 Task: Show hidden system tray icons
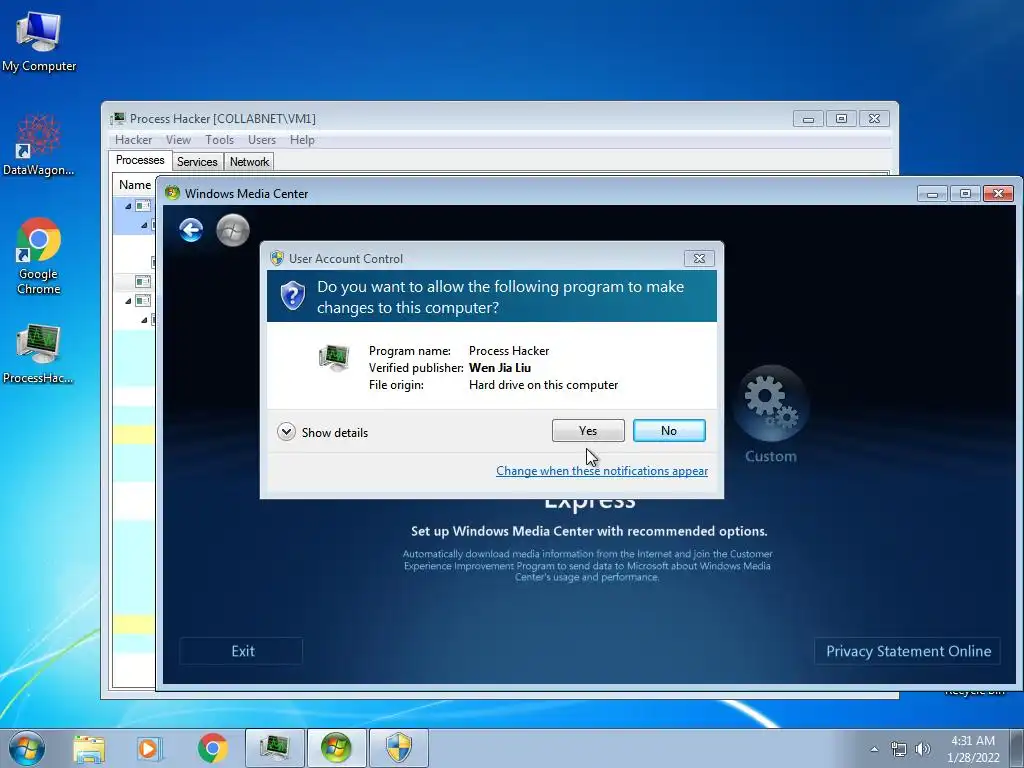point(874,749)
